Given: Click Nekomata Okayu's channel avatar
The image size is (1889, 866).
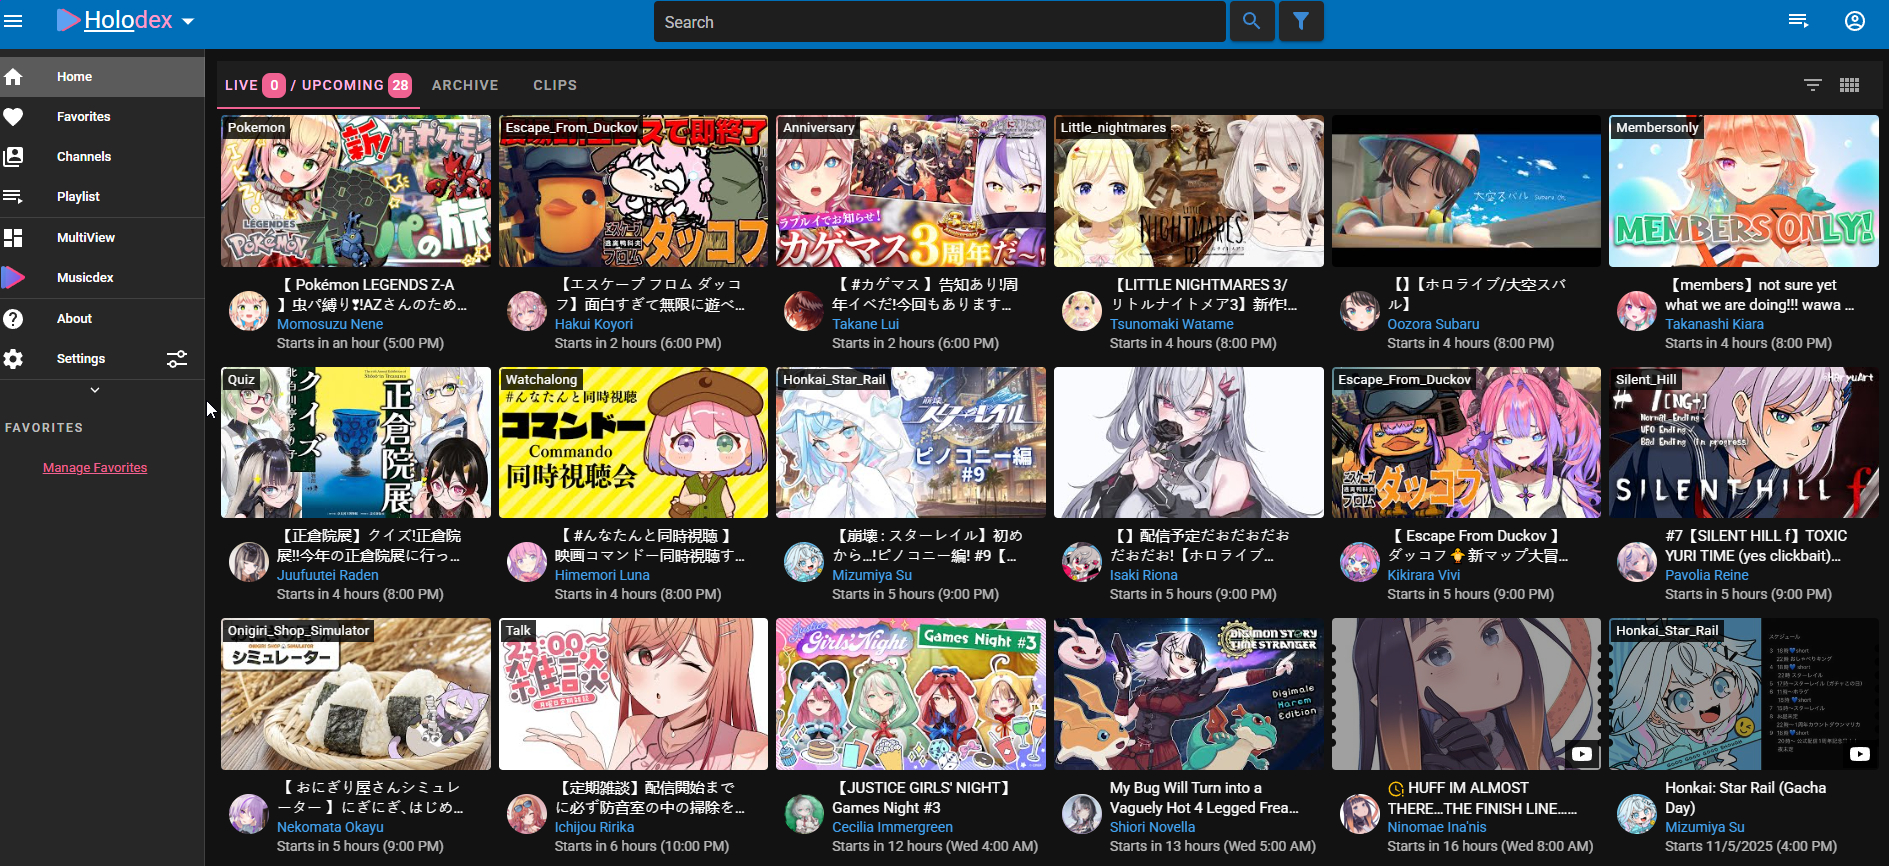Looking at the screenshot, I should 249,814.
